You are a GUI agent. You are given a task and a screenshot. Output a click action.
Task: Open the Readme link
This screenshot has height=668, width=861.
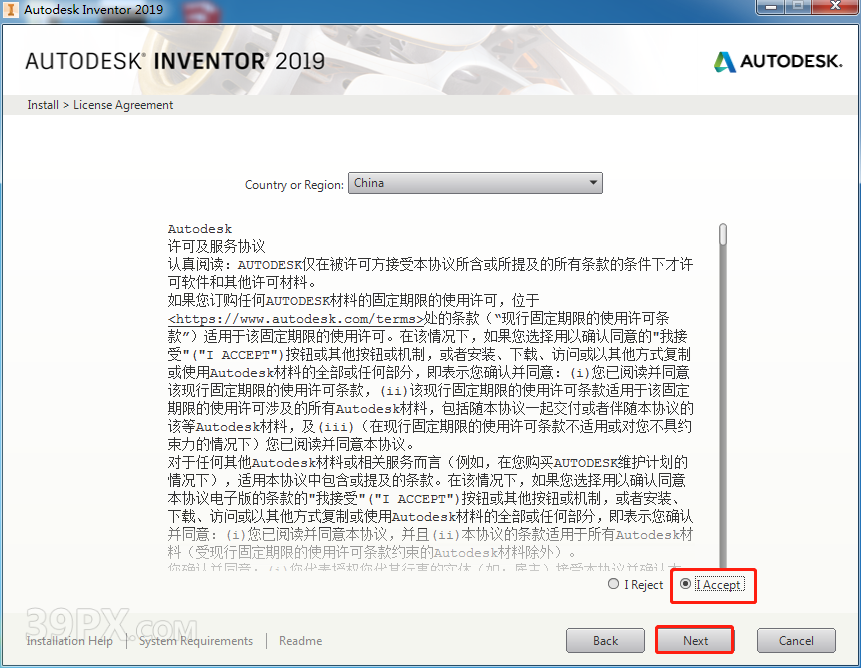point(300,641)
